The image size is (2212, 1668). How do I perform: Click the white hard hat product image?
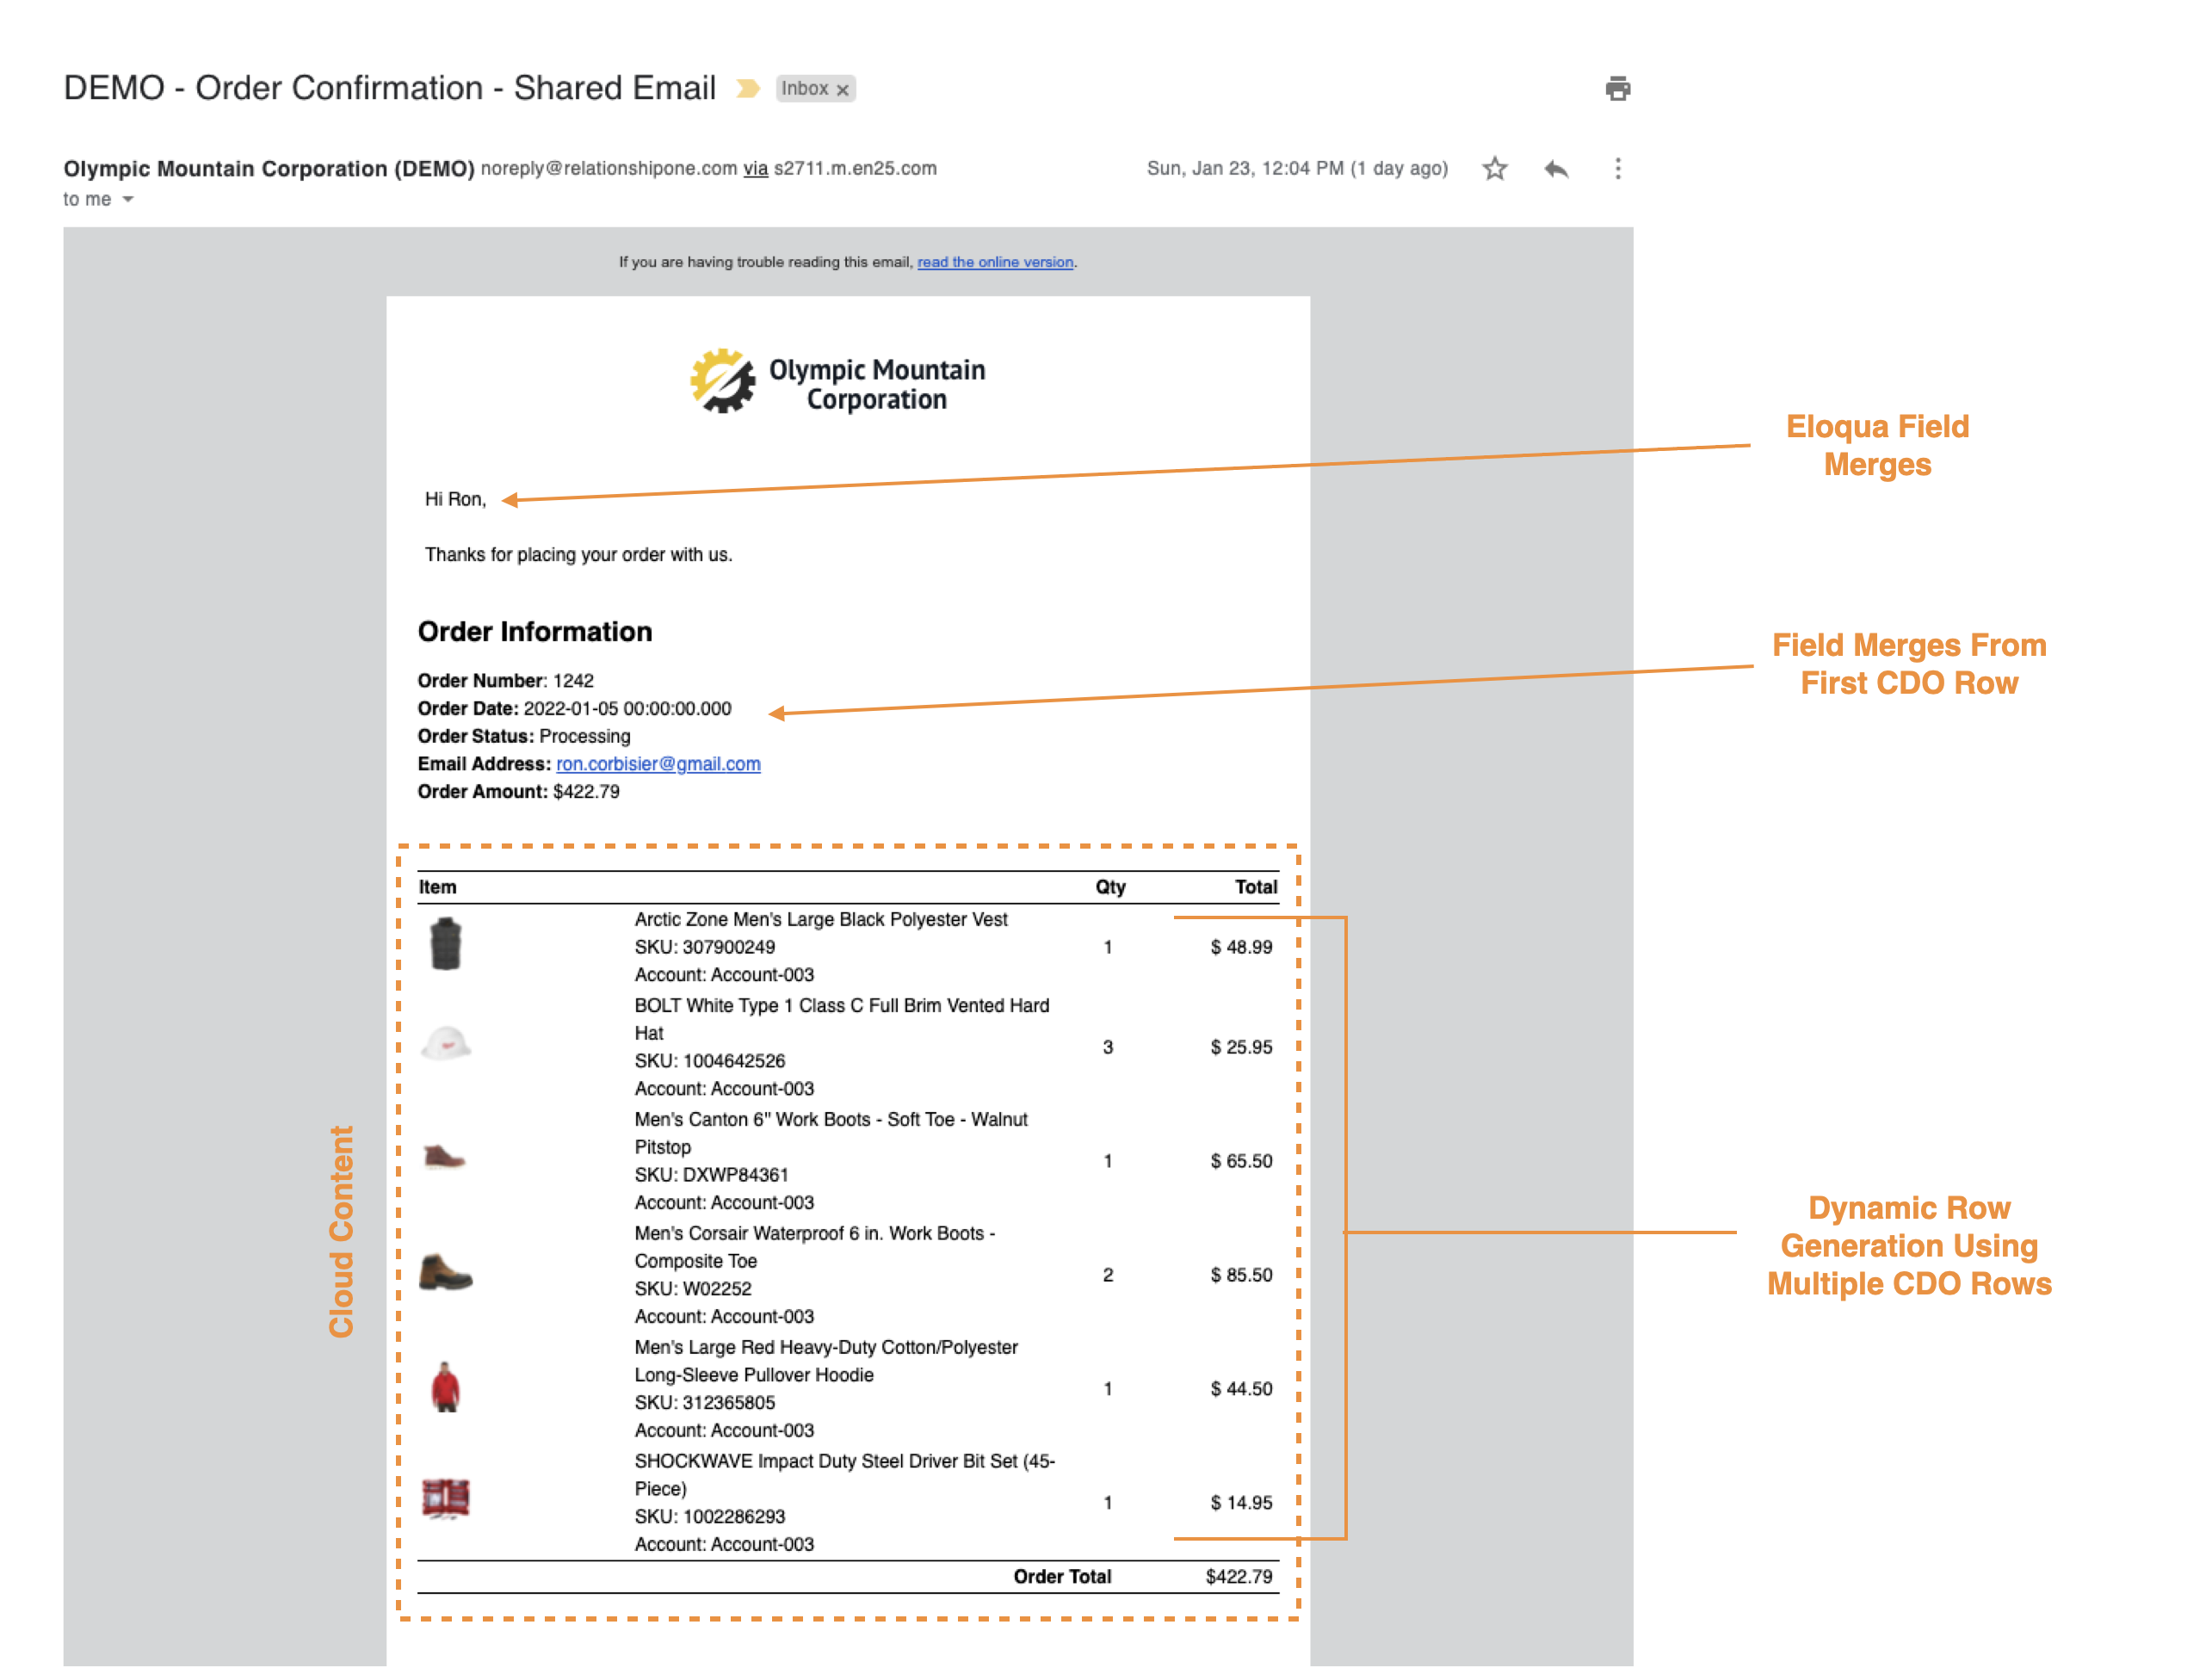pyautogui.click(x=446, y=1044)
